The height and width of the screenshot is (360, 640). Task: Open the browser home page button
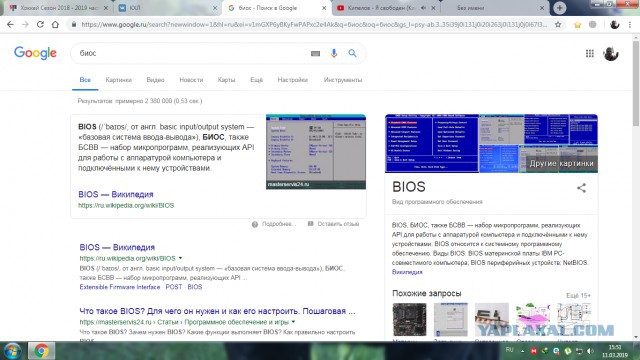click(55, 24)
